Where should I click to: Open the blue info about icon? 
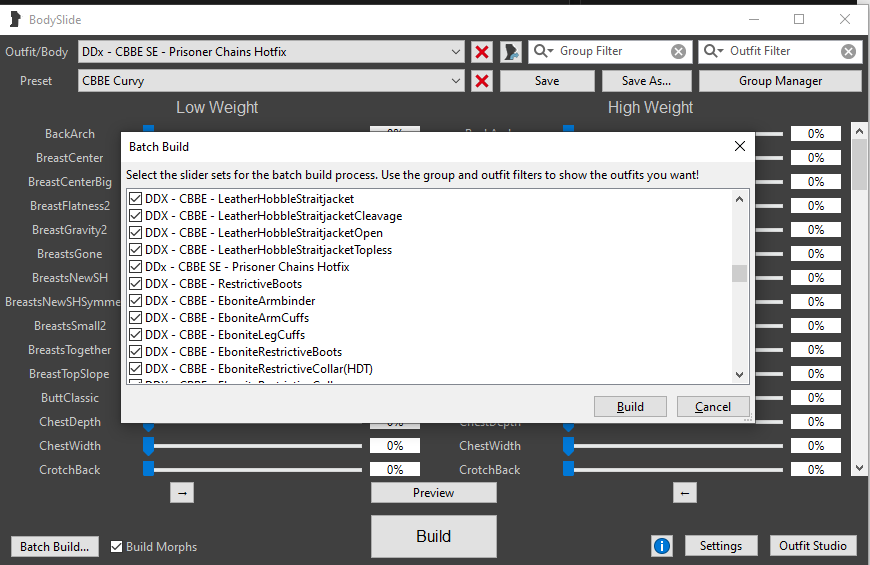pyautogui.click(x=661, y=546)
